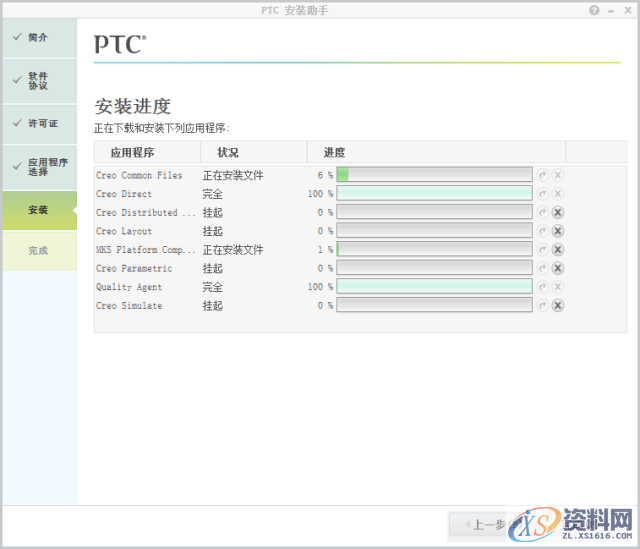Click Creo Common Files progress bar

[434, 175]
